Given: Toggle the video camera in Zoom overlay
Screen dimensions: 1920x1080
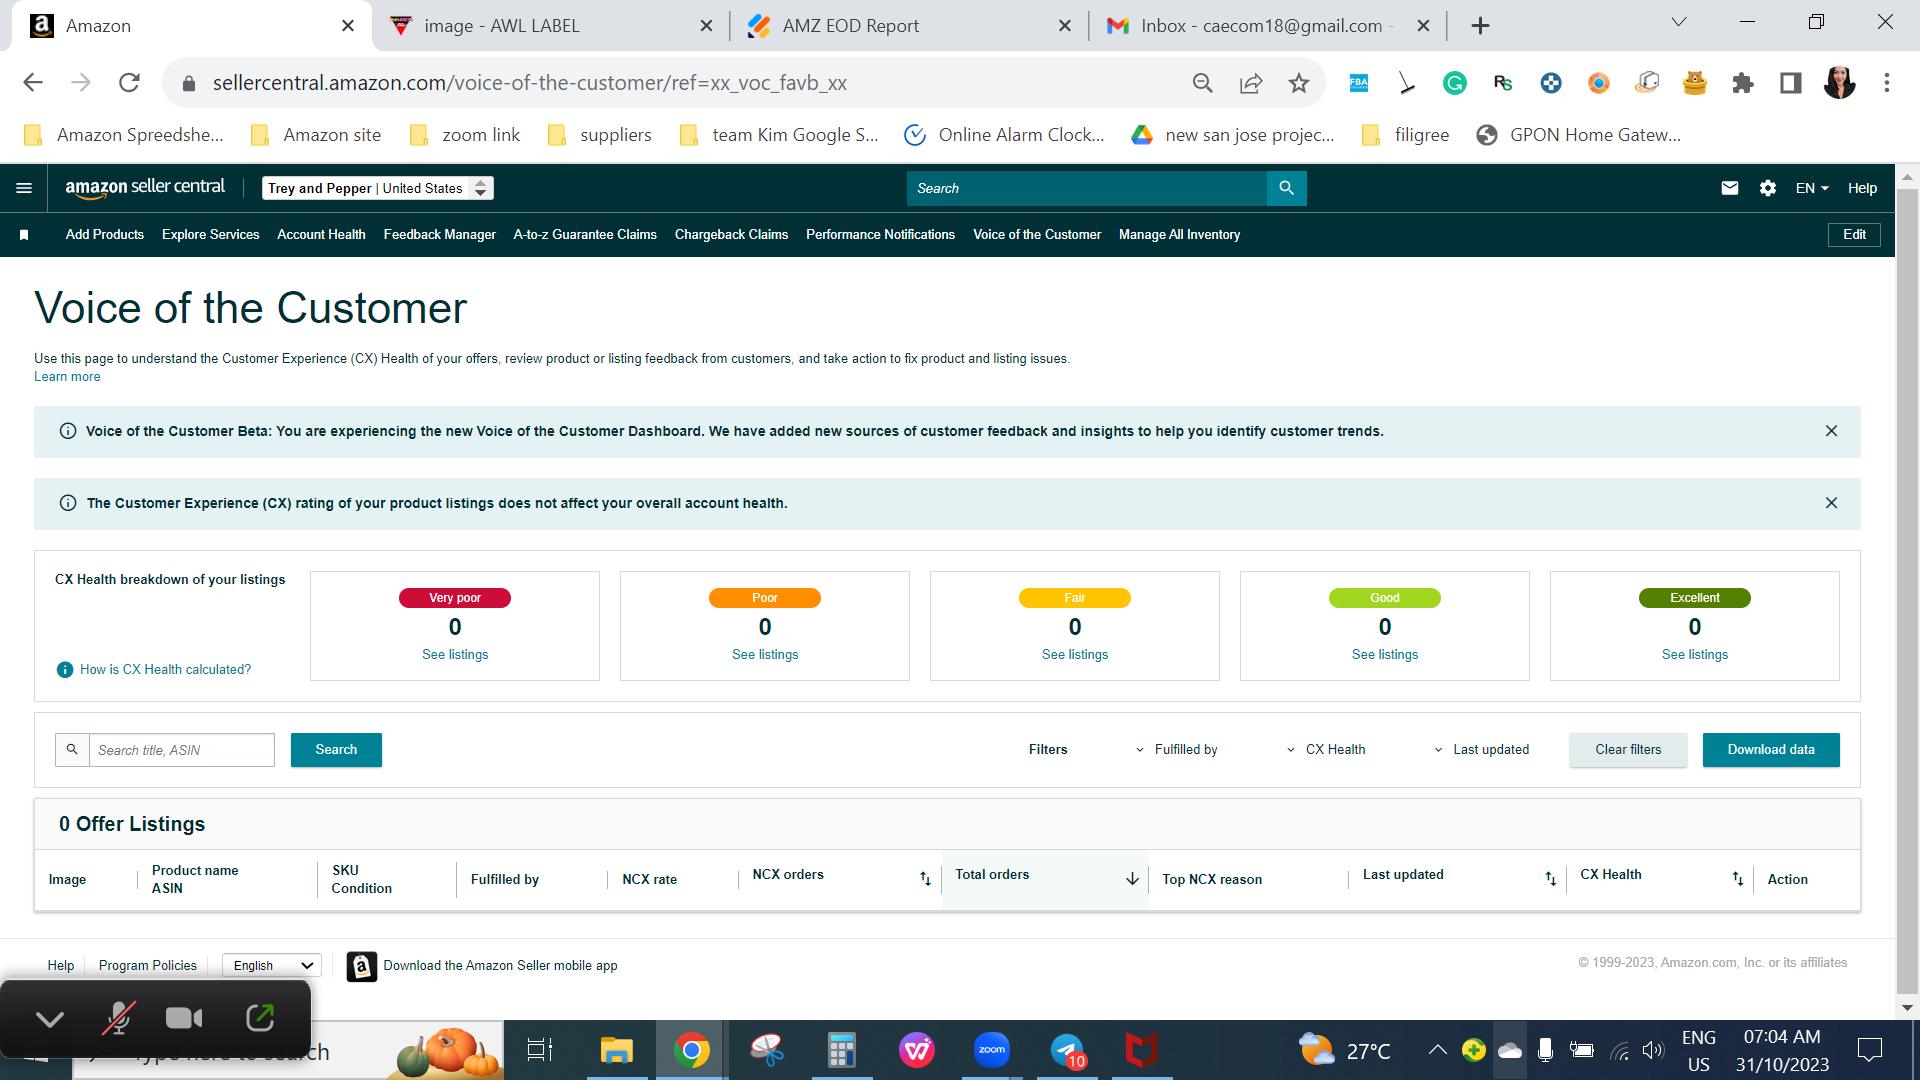Looking at the screenshot, I should pos(184,1019).
